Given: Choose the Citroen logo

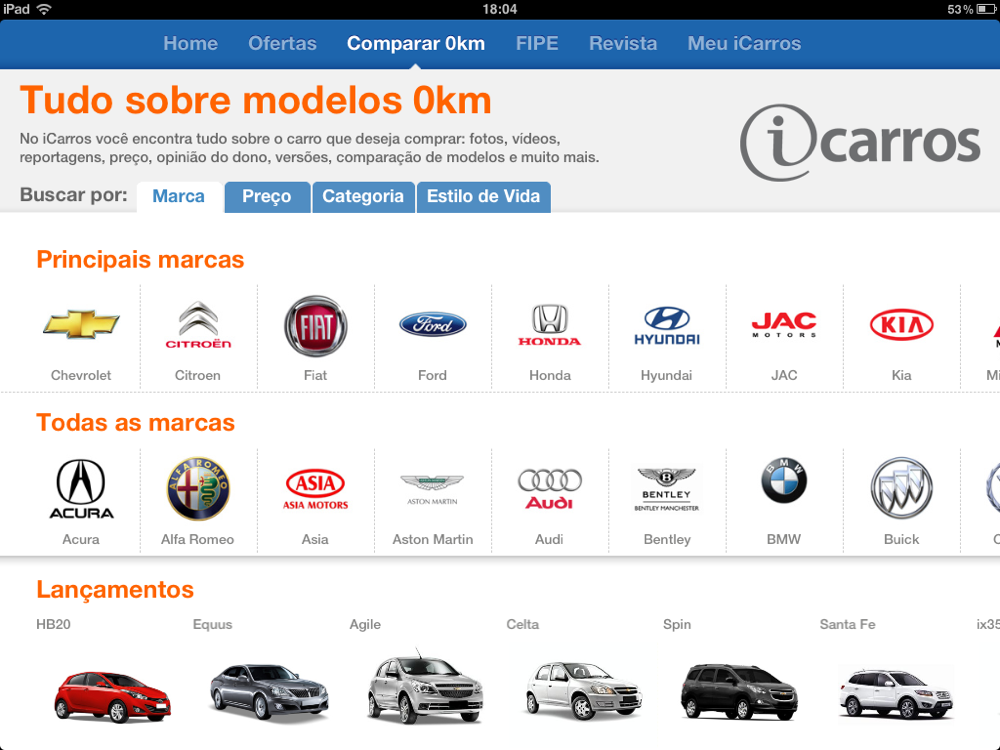Looking at the screenshot, I should pos(198,325).
